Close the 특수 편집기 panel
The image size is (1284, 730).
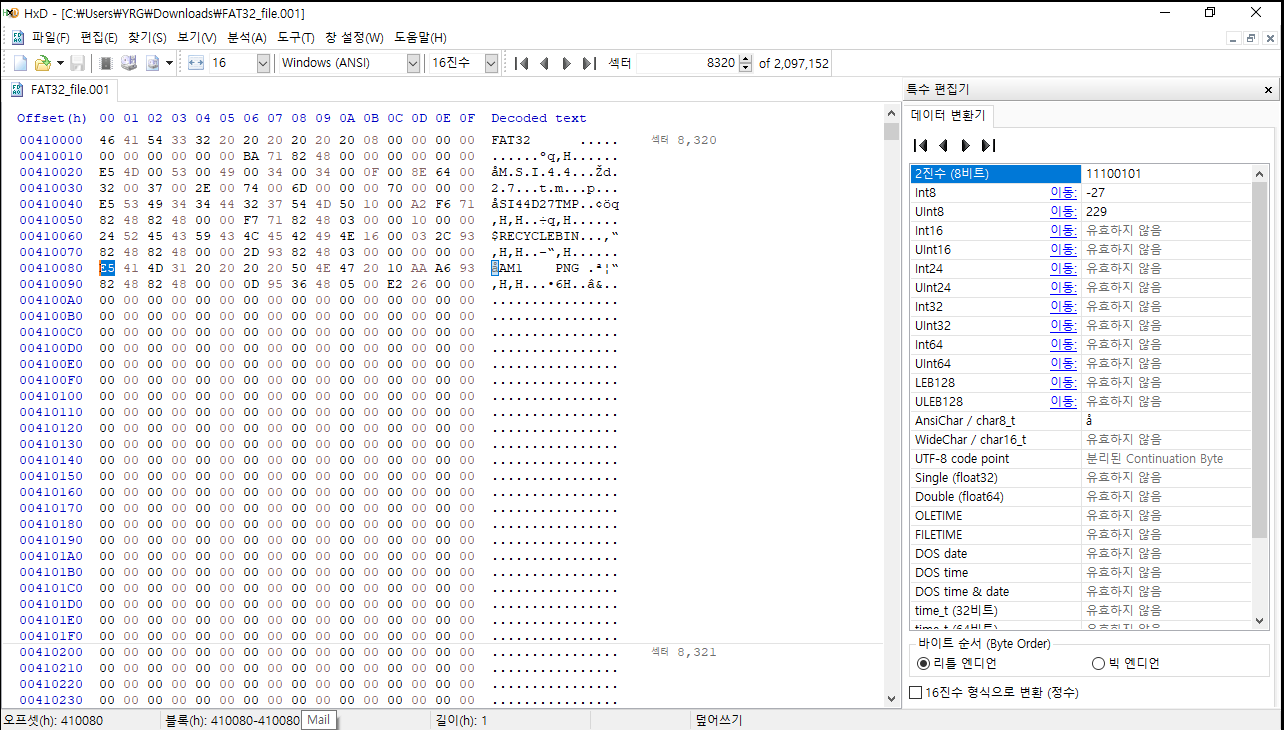(1269, 90)
